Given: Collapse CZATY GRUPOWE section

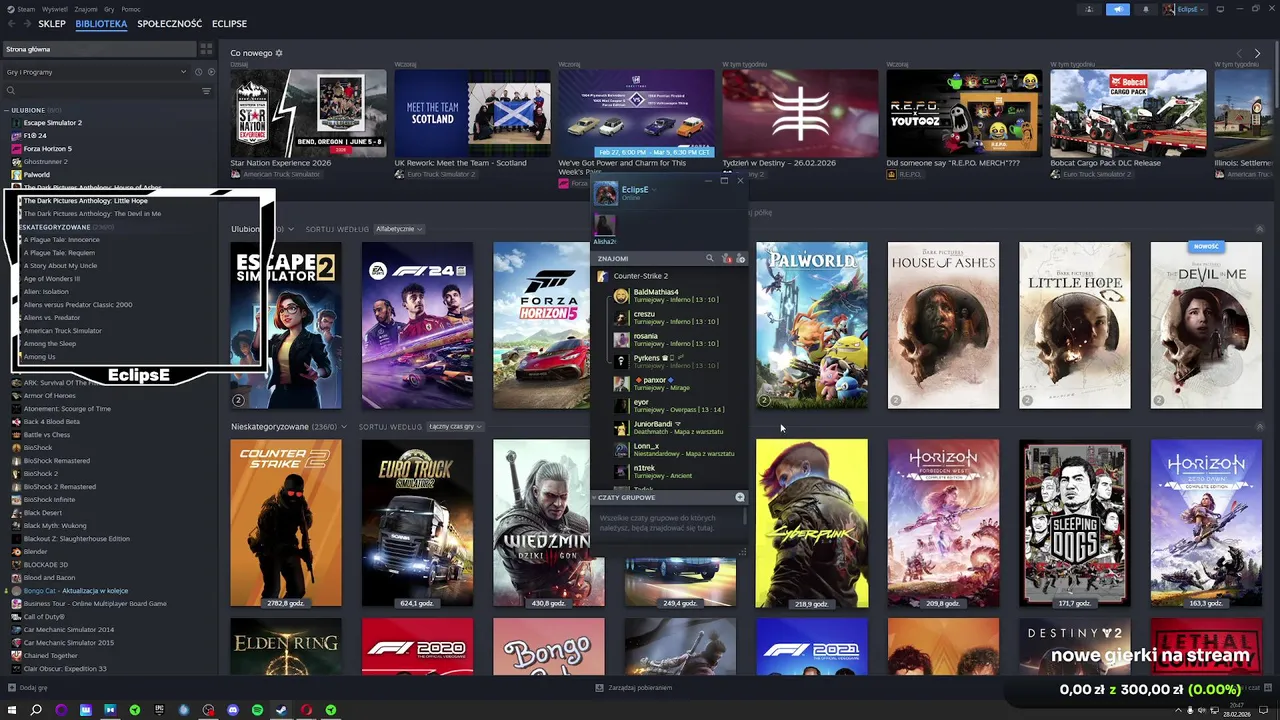Looking at the screenshot, I should click(593, 497).
